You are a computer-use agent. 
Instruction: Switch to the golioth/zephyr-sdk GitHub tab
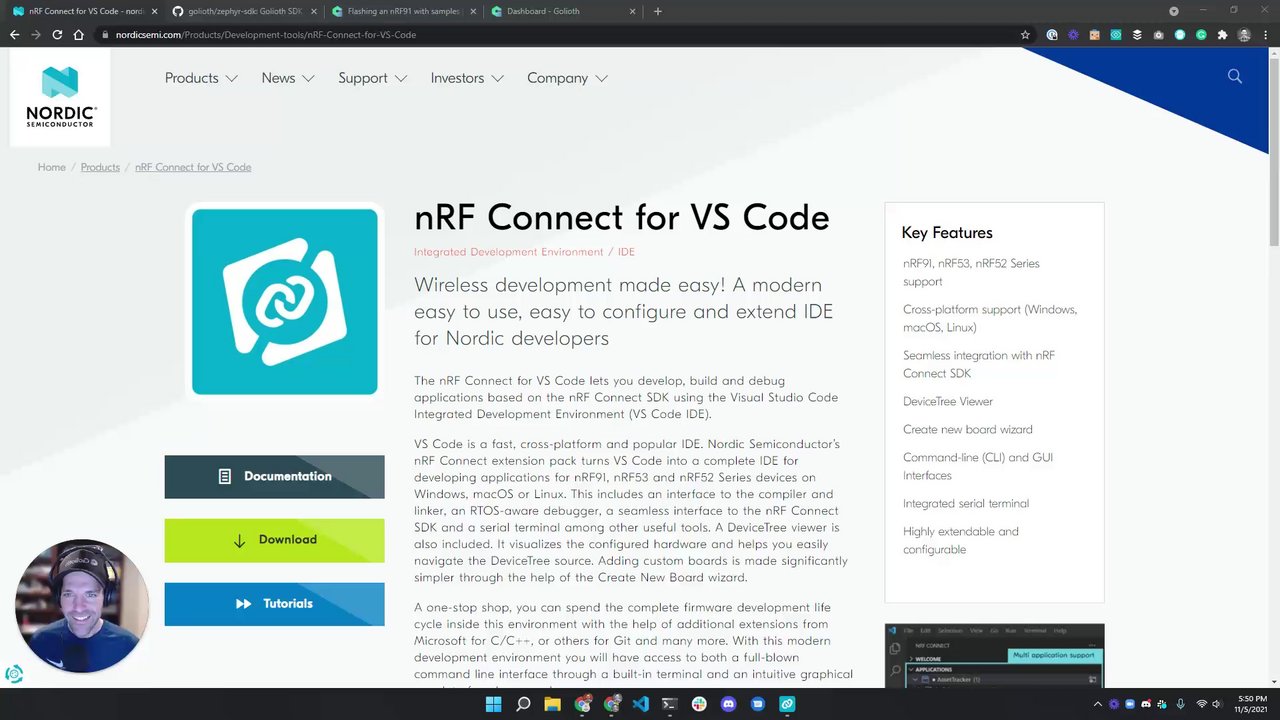point(244,11)
